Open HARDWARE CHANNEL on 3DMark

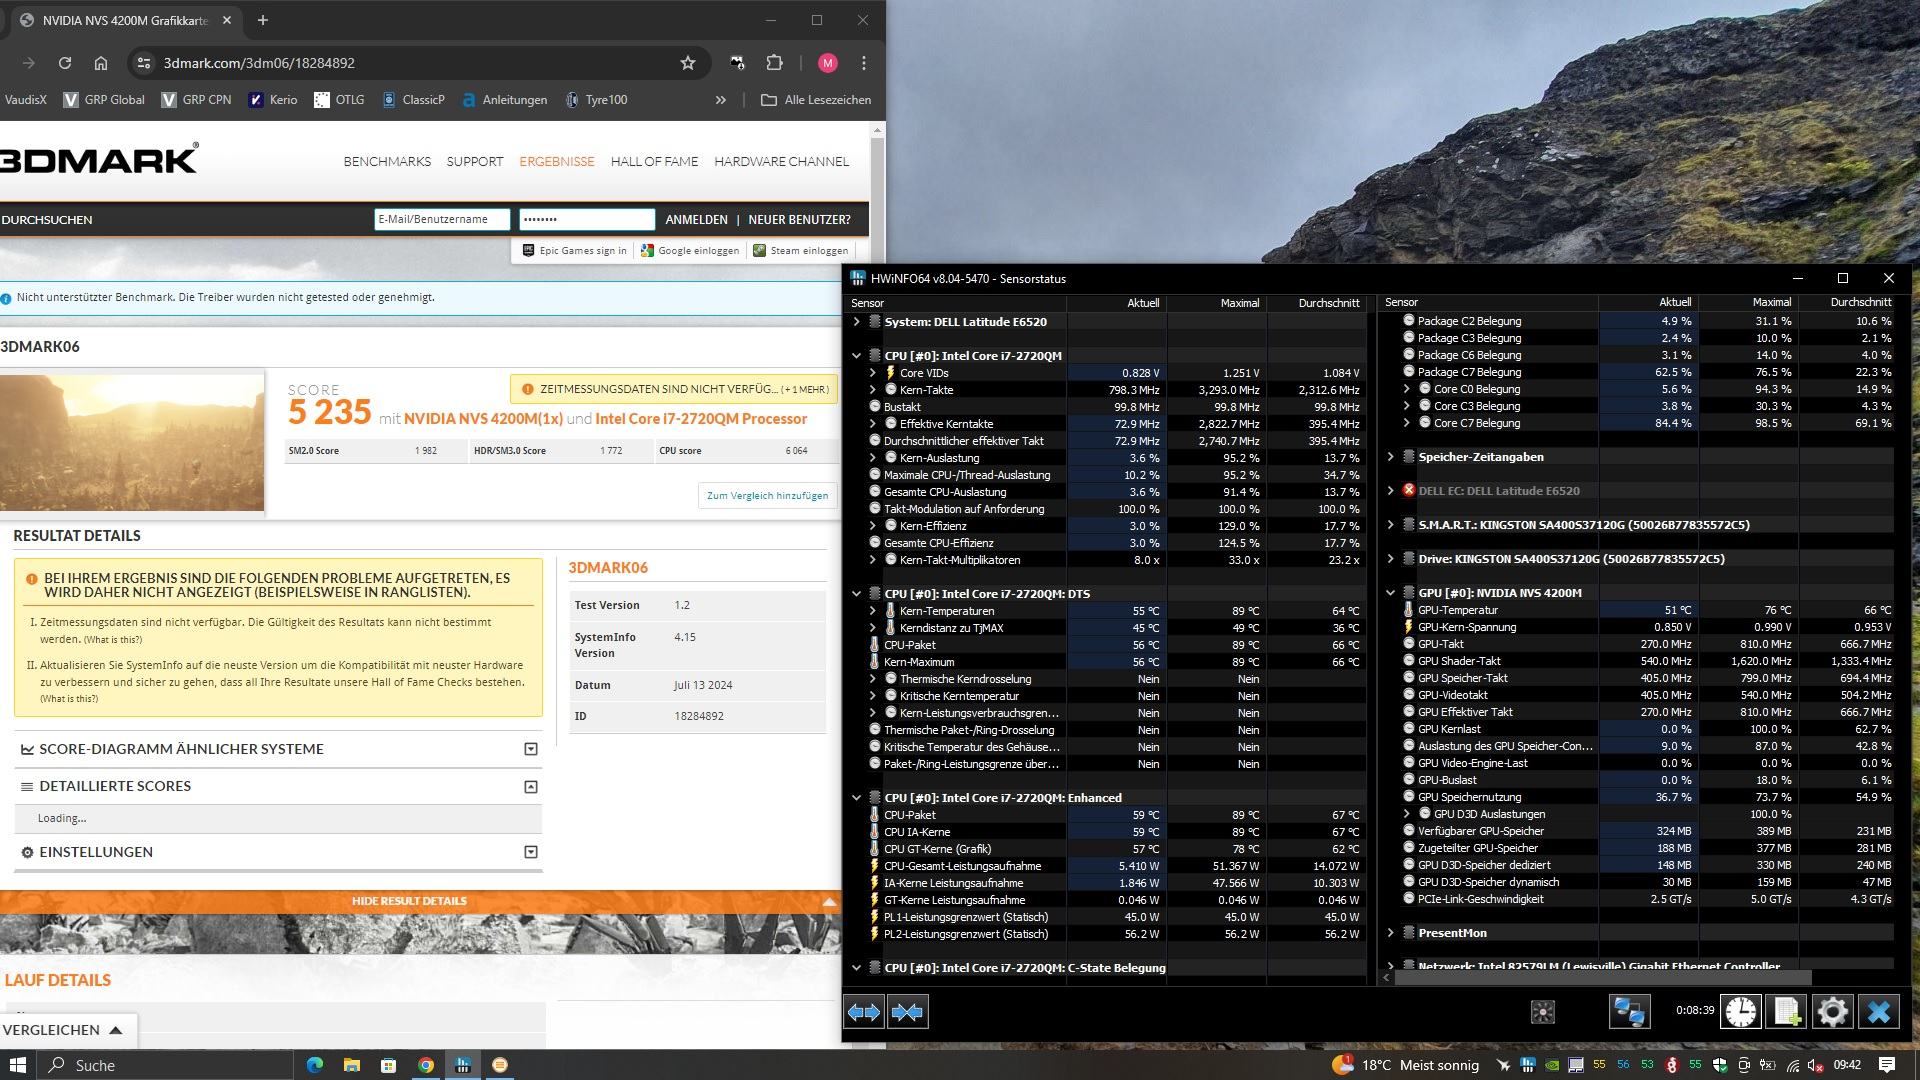point(781,161)
